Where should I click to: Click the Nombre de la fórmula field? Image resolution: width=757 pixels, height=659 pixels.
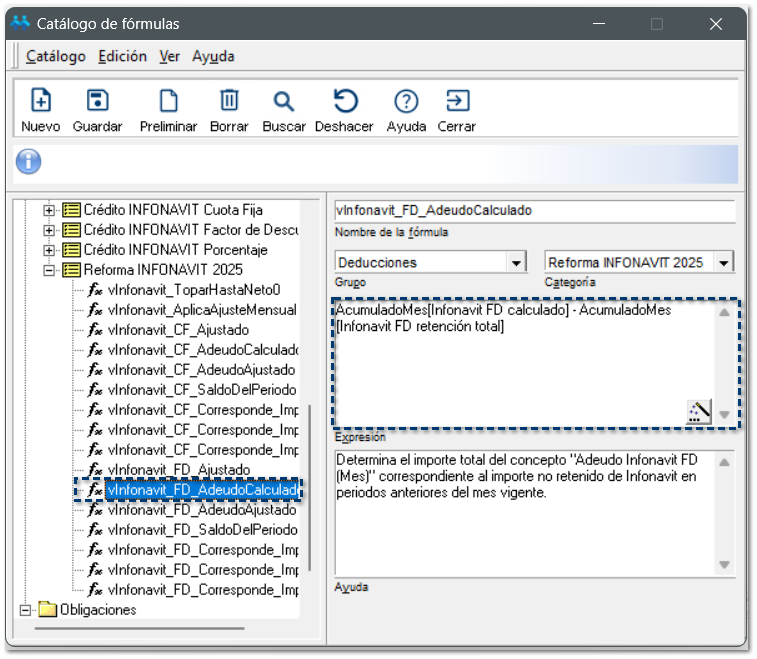[x=534, y=211]
